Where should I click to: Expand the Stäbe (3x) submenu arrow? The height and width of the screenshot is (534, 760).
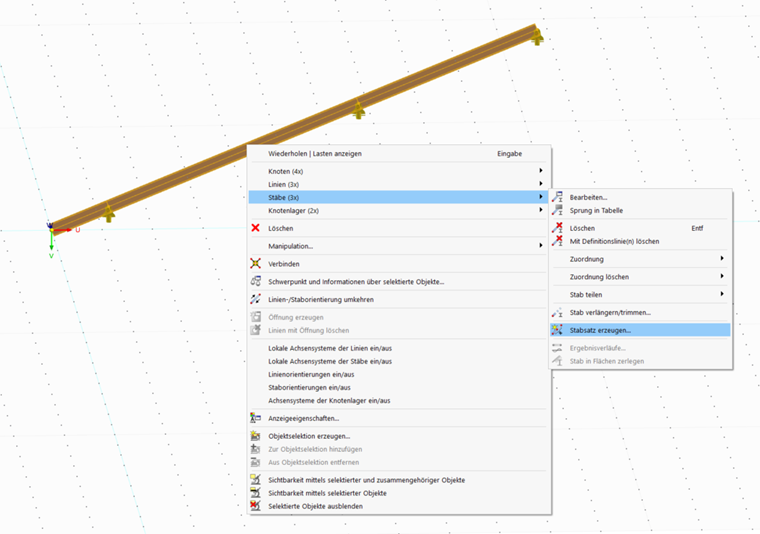(540, 197)
